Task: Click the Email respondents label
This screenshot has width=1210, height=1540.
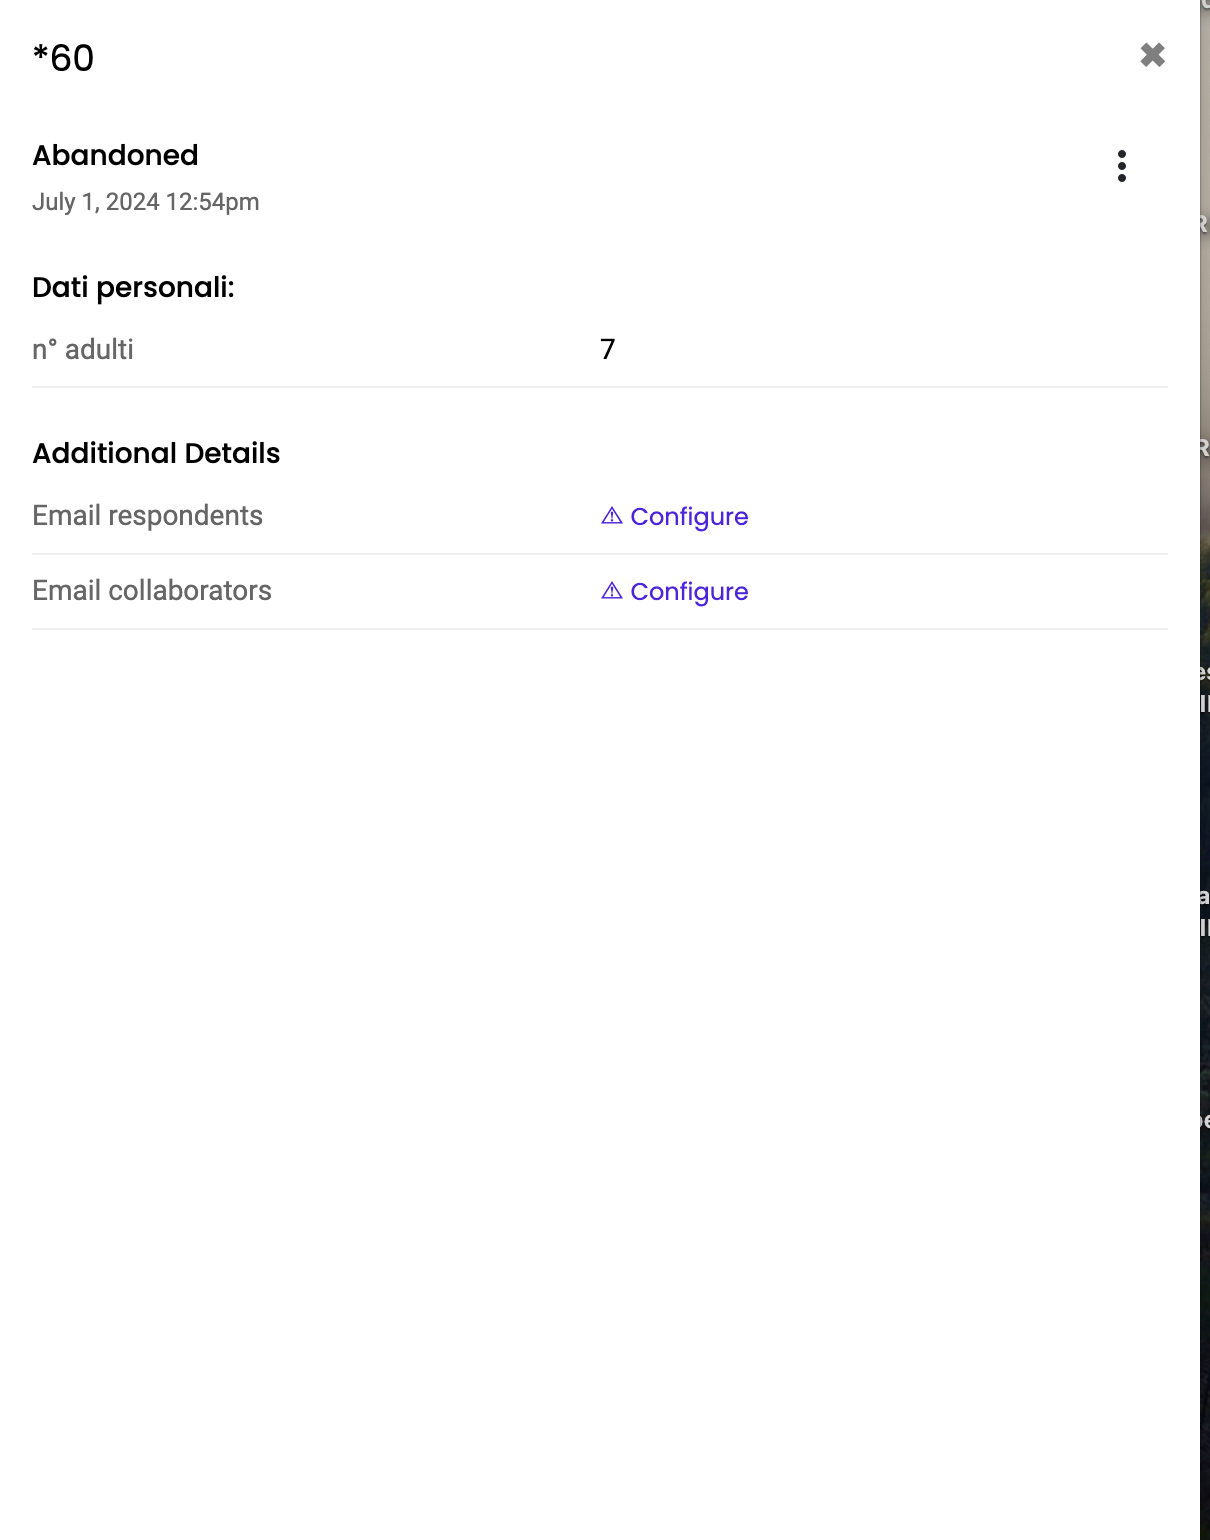Action: point(147,516)
